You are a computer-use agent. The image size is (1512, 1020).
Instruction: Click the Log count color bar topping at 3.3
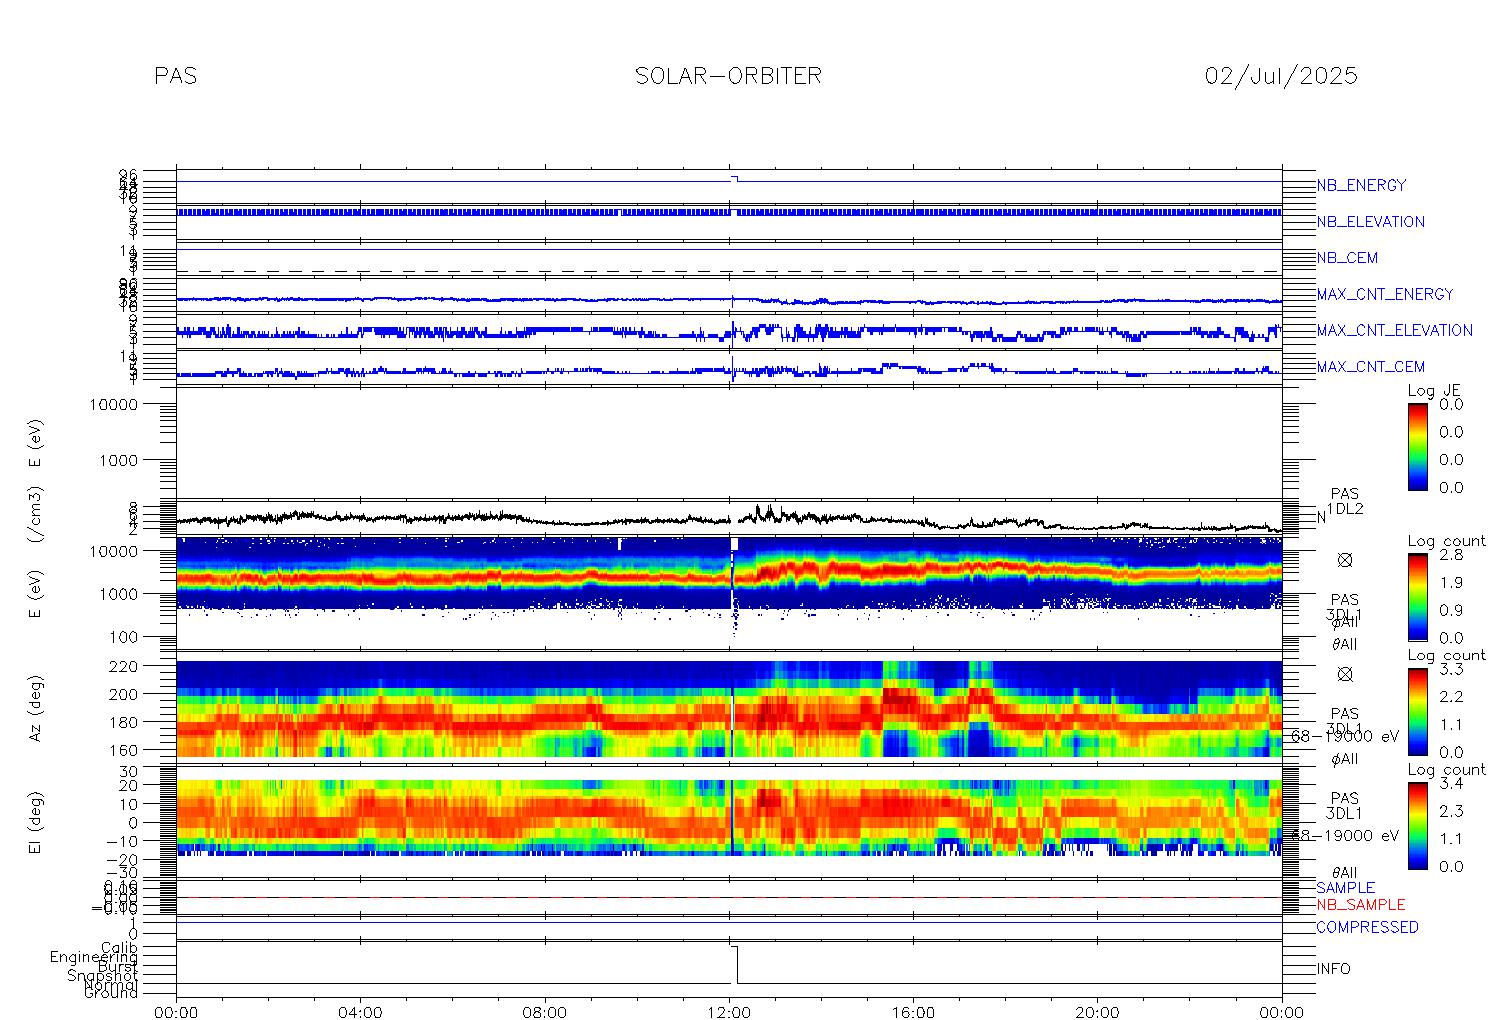pyautogui.click(x=1418, y=710)
